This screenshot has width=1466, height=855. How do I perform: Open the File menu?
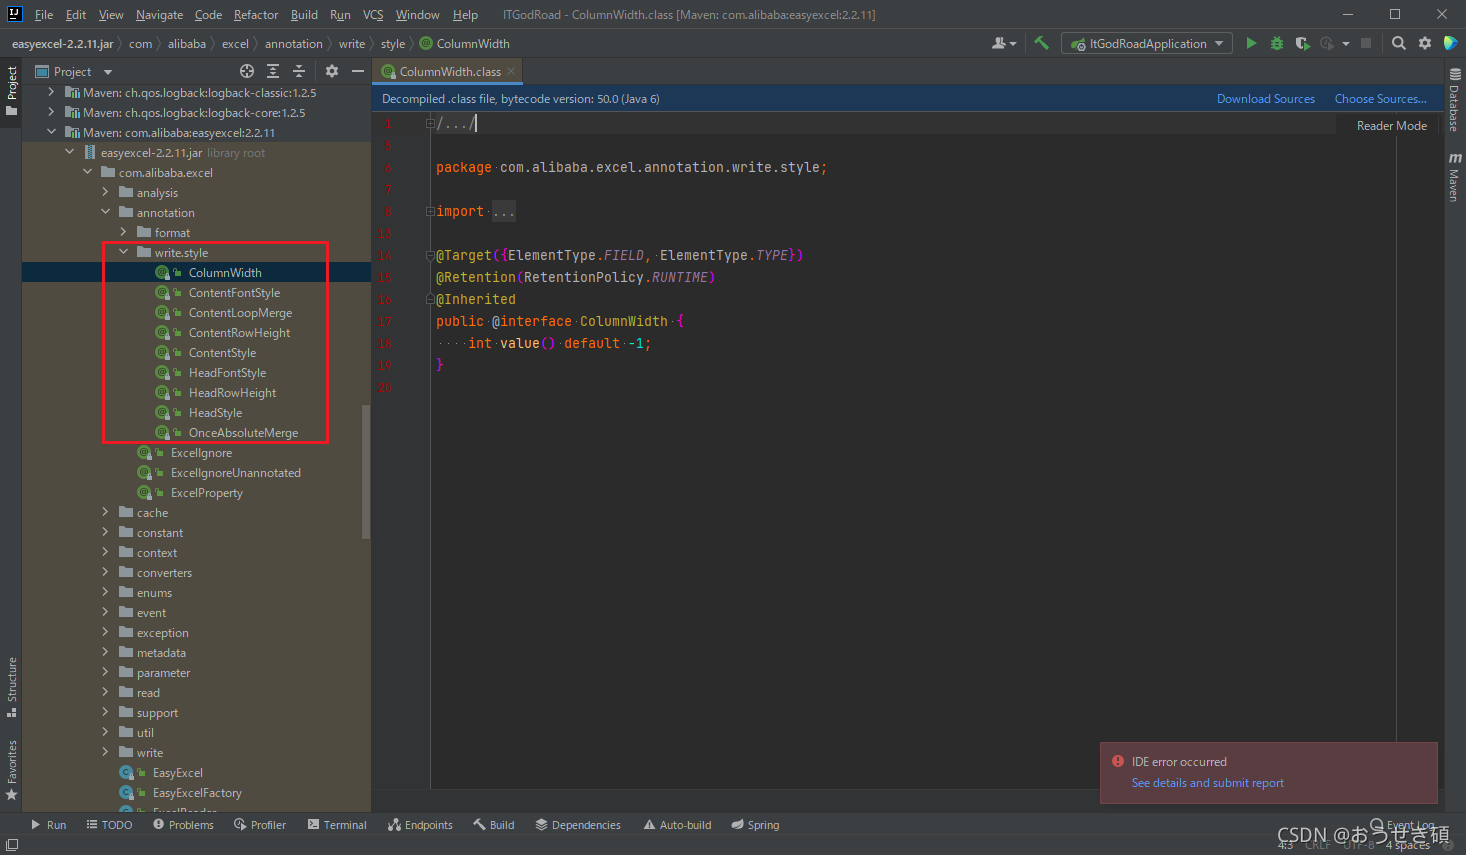point(43,14)
